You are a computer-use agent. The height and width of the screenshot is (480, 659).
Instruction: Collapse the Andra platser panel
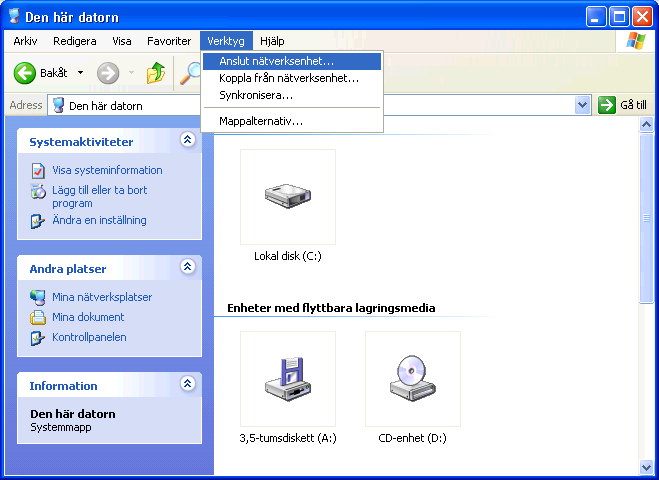tap(187, 268)
